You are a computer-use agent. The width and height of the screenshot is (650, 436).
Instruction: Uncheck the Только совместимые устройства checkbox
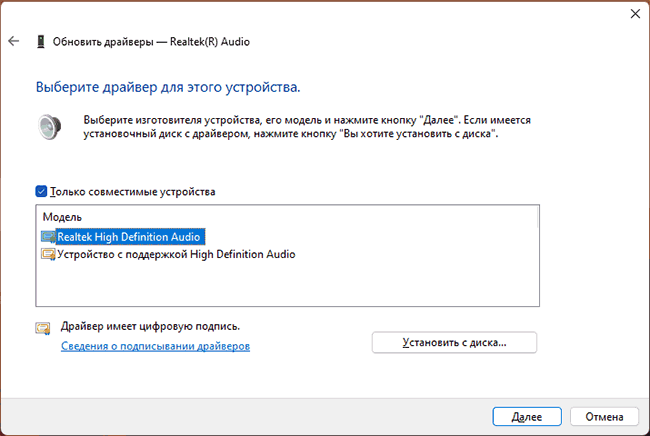[41, 191]
